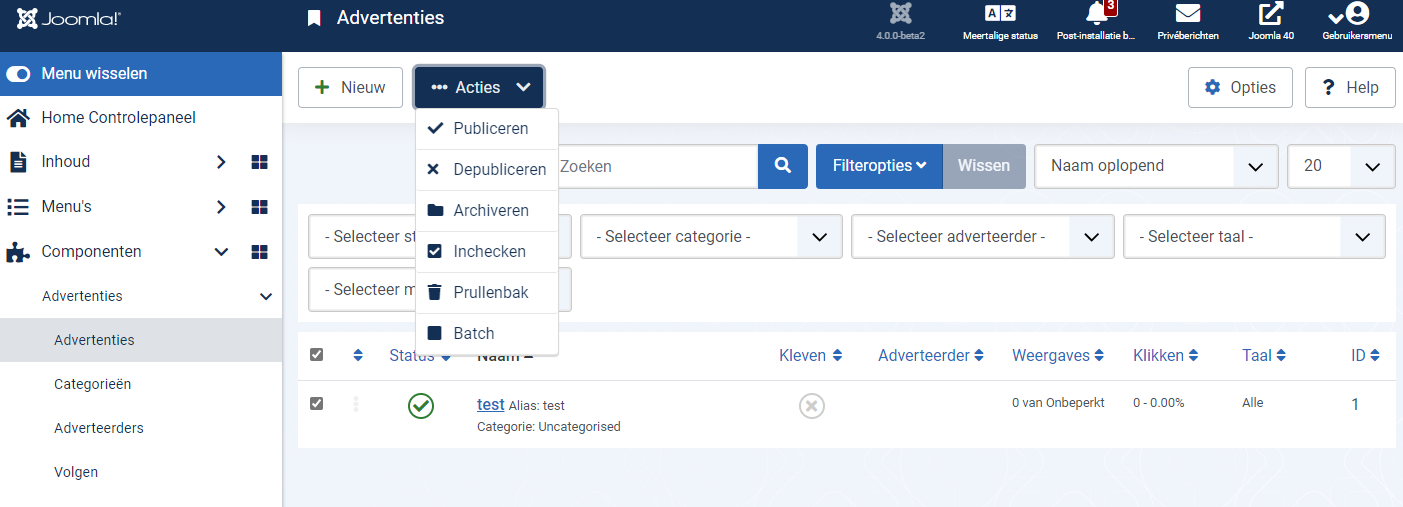Toggle the Menu wisselen switch

(x=19, y=74)
